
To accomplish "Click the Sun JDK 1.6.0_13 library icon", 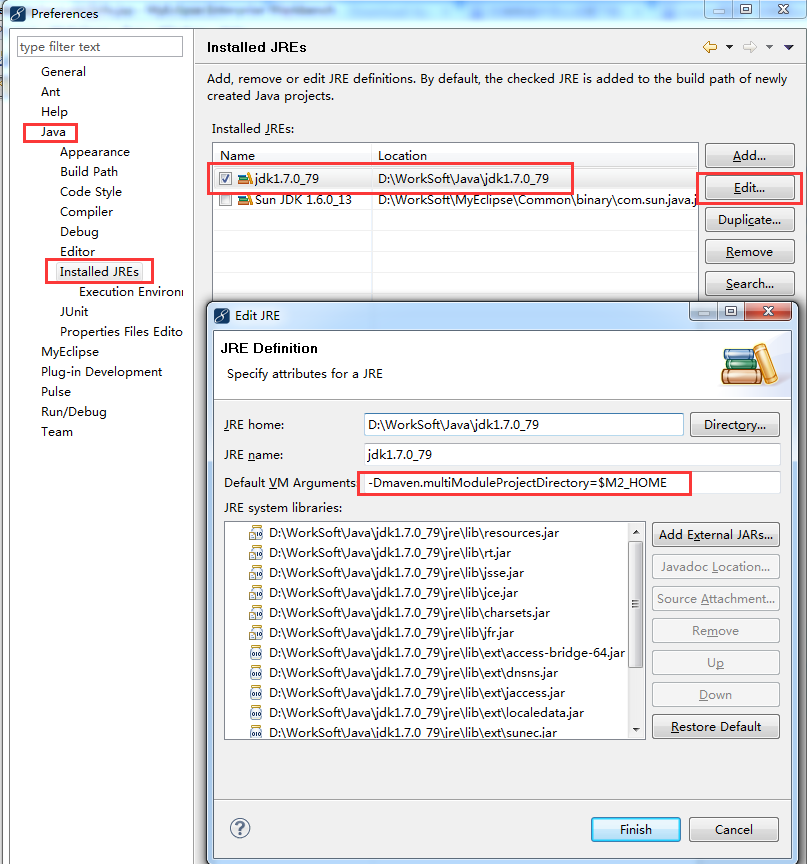I will coord(245,199).
